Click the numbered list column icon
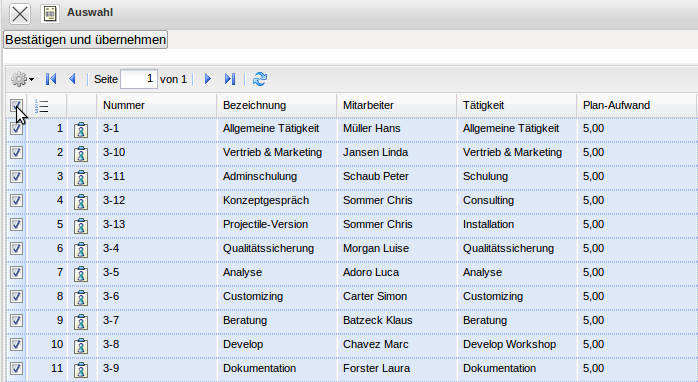The width and height of the screenshot is (698, 382). (41, 106)
